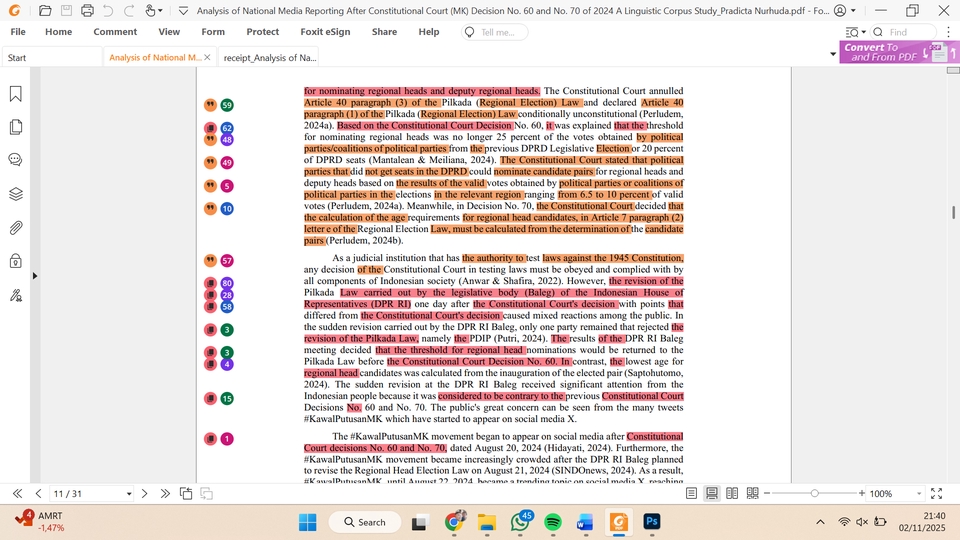The width and height of the screenshot is (960, 540).
Task: Expand the collapsed navigation panel arrow
Action: [35, 275]
